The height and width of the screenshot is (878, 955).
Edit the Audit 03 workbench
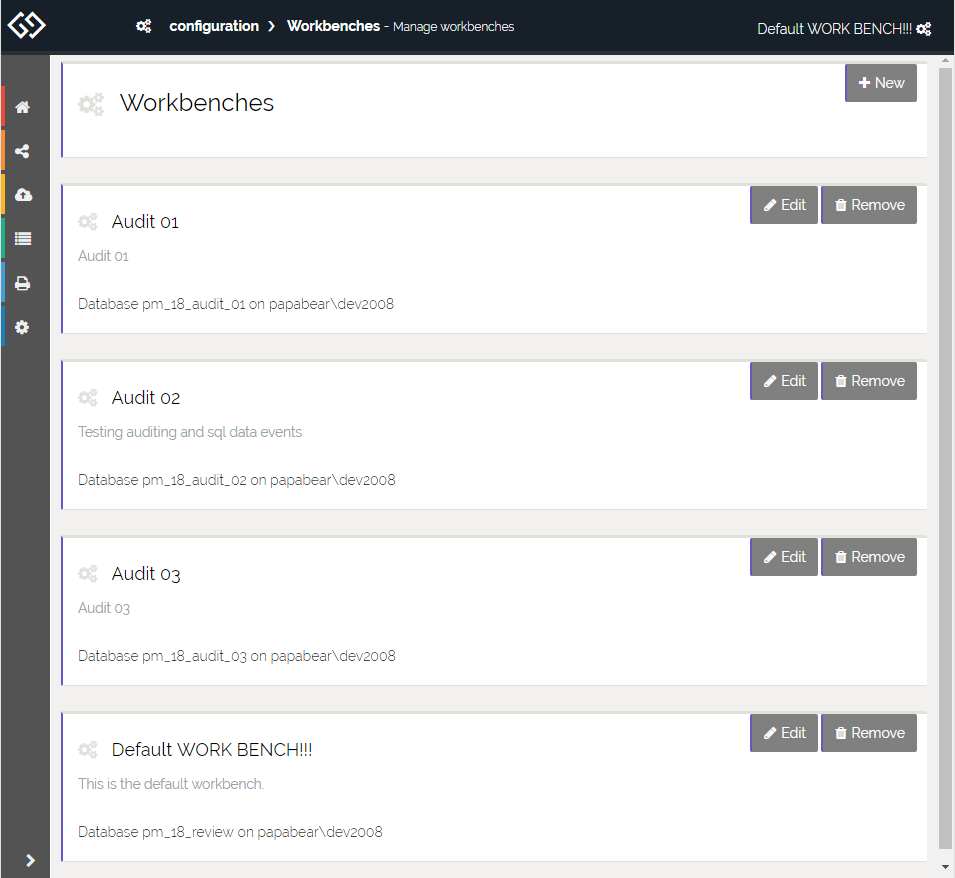784,557
